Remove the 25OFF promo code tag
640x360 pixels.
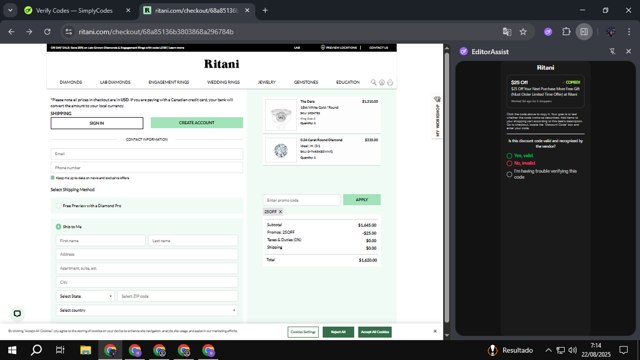tap(280, 212)
